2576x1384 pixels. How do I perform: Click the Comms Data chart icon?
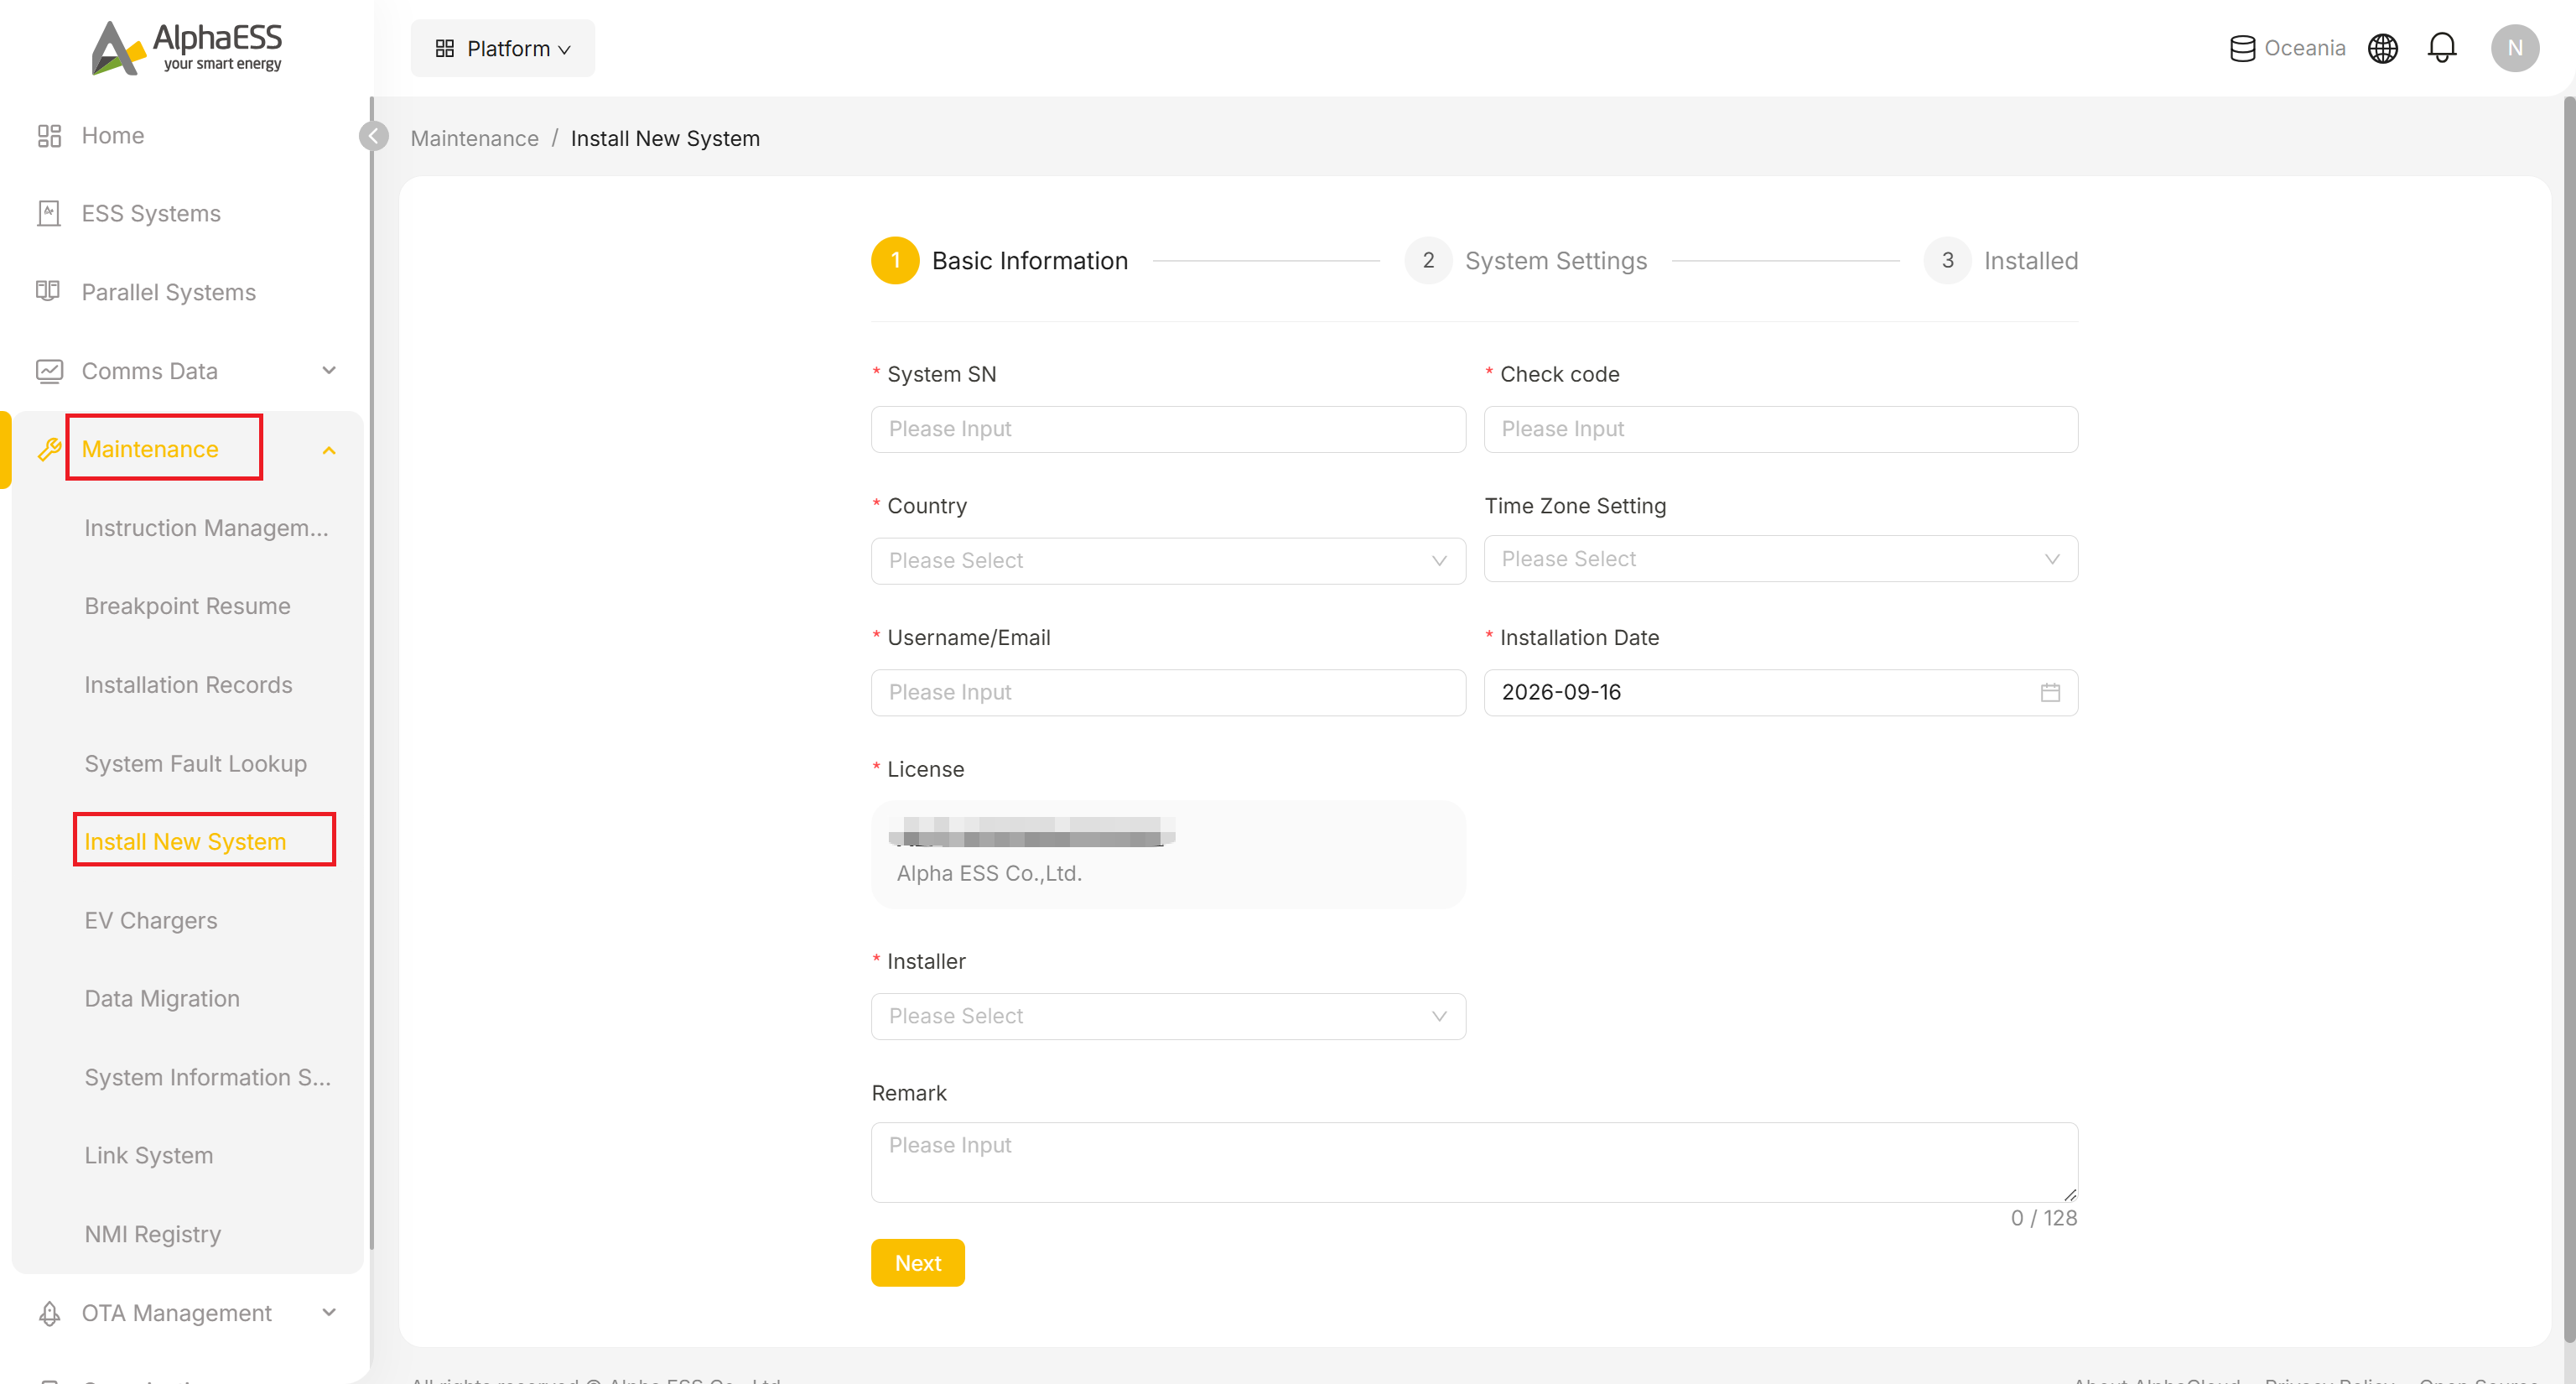click(49, 371)
